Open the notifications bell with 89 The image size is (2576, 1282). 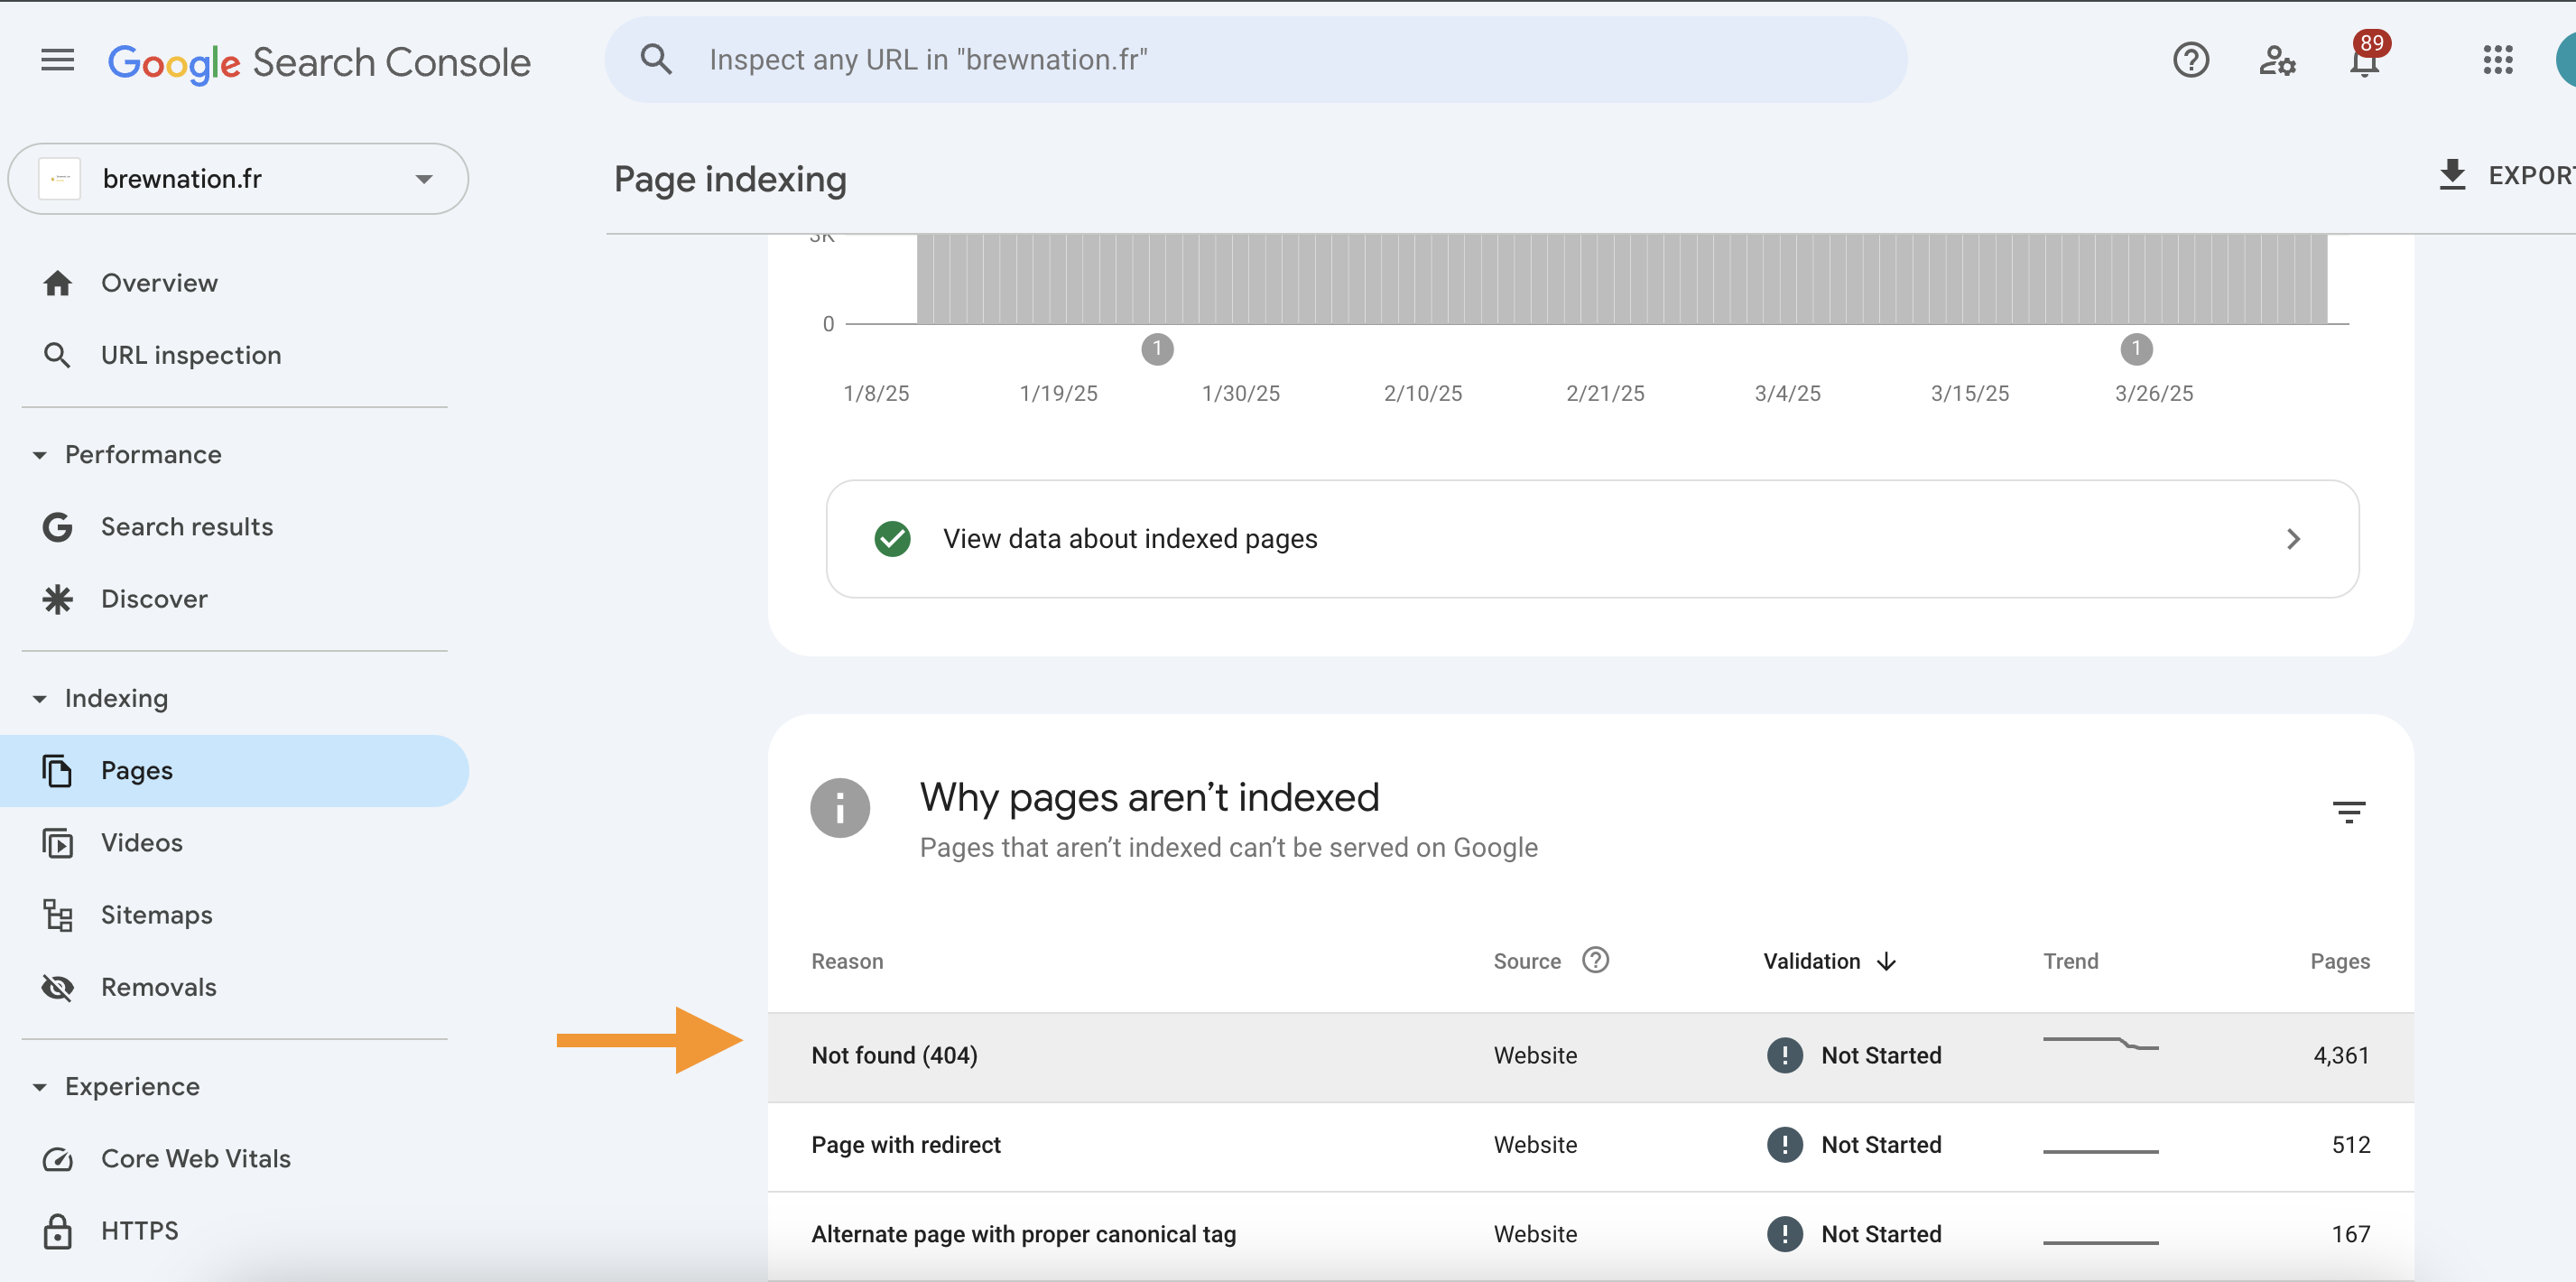click(x=2365, y=57)
